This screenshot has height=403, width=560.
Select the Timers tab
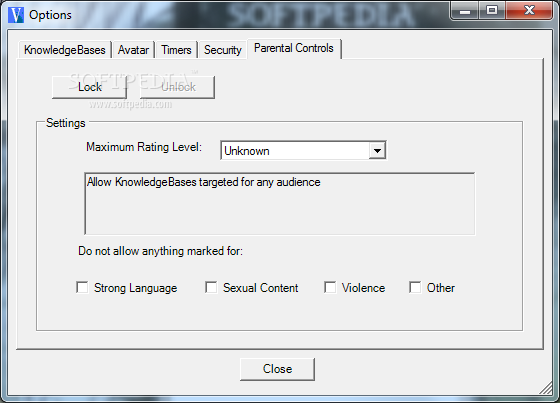pyautogui.click(x=176, y=50)
